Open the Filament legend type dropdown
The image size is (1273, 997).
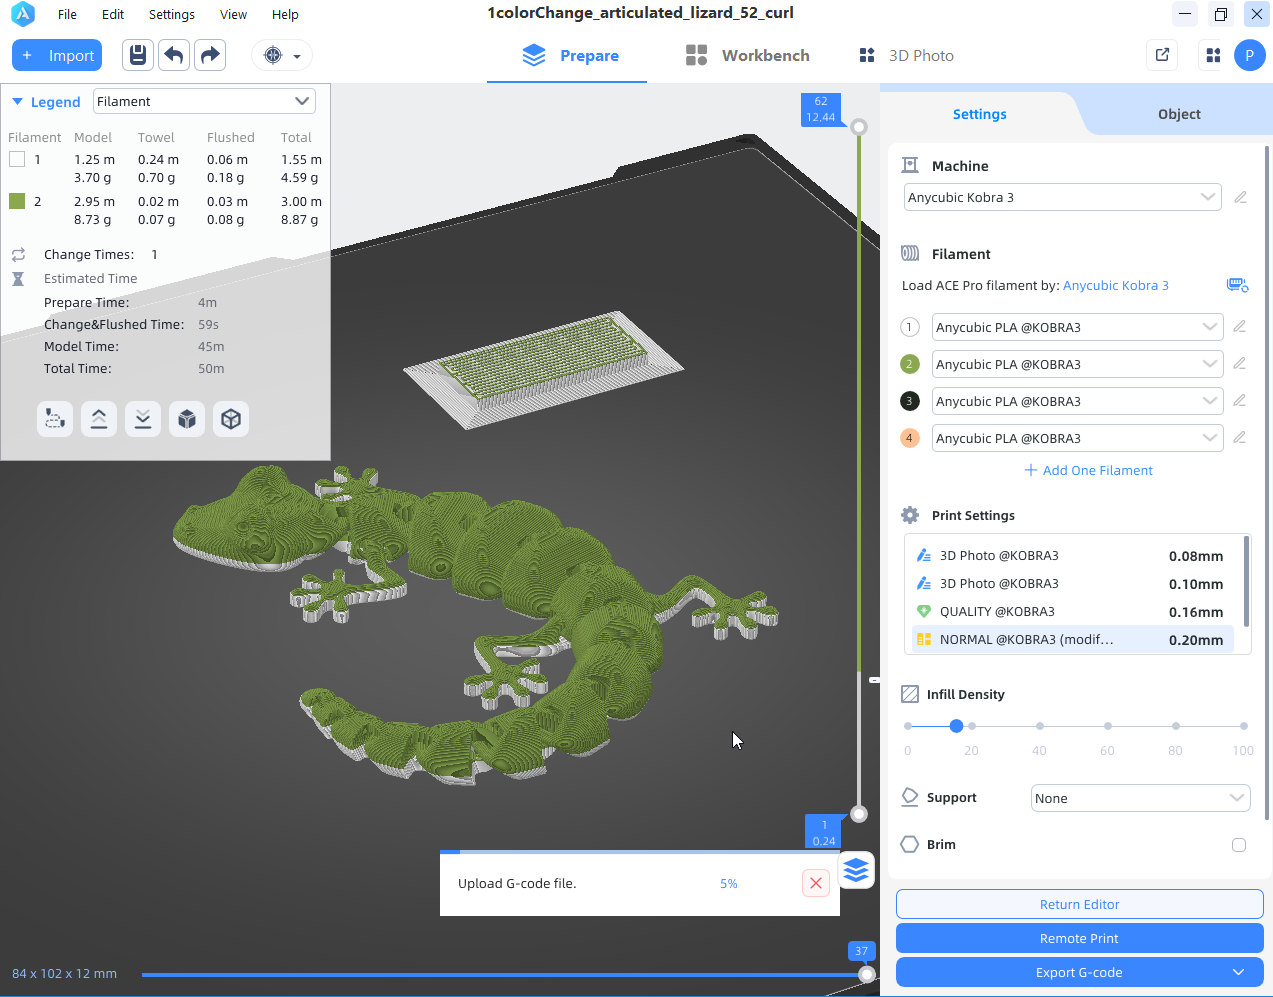point(204,101)
